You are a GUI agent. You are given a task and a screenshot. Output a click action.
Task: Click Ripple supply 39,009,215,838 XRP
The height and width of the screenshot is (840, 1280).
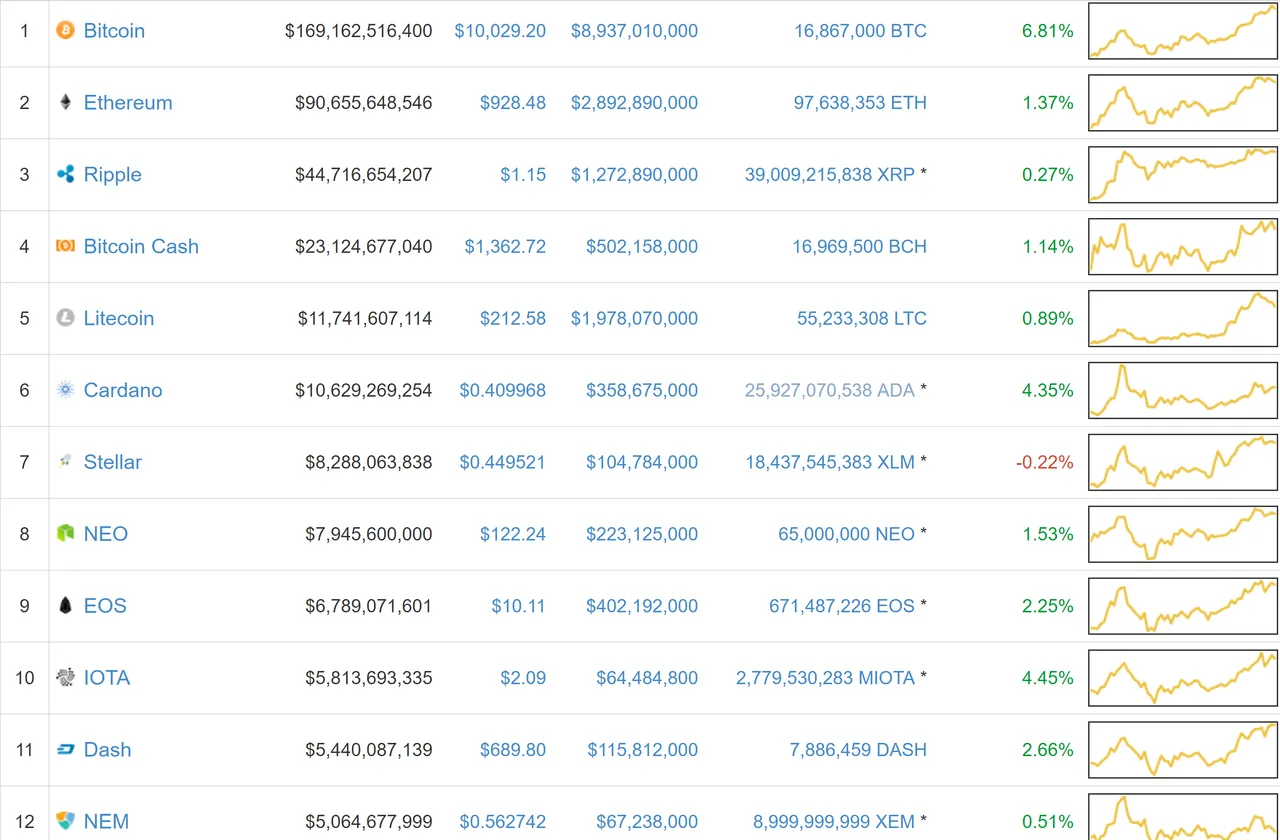pos(830,175)
